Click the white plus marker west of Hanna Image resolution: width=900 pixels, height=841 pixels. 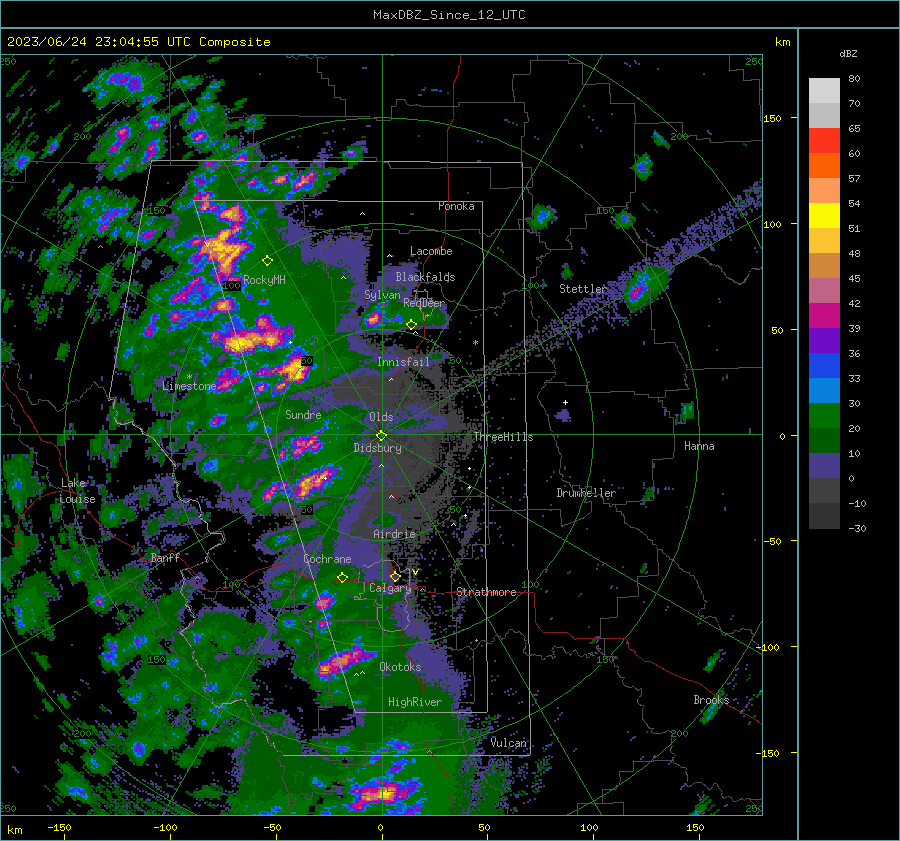click(x=565, y=402)
